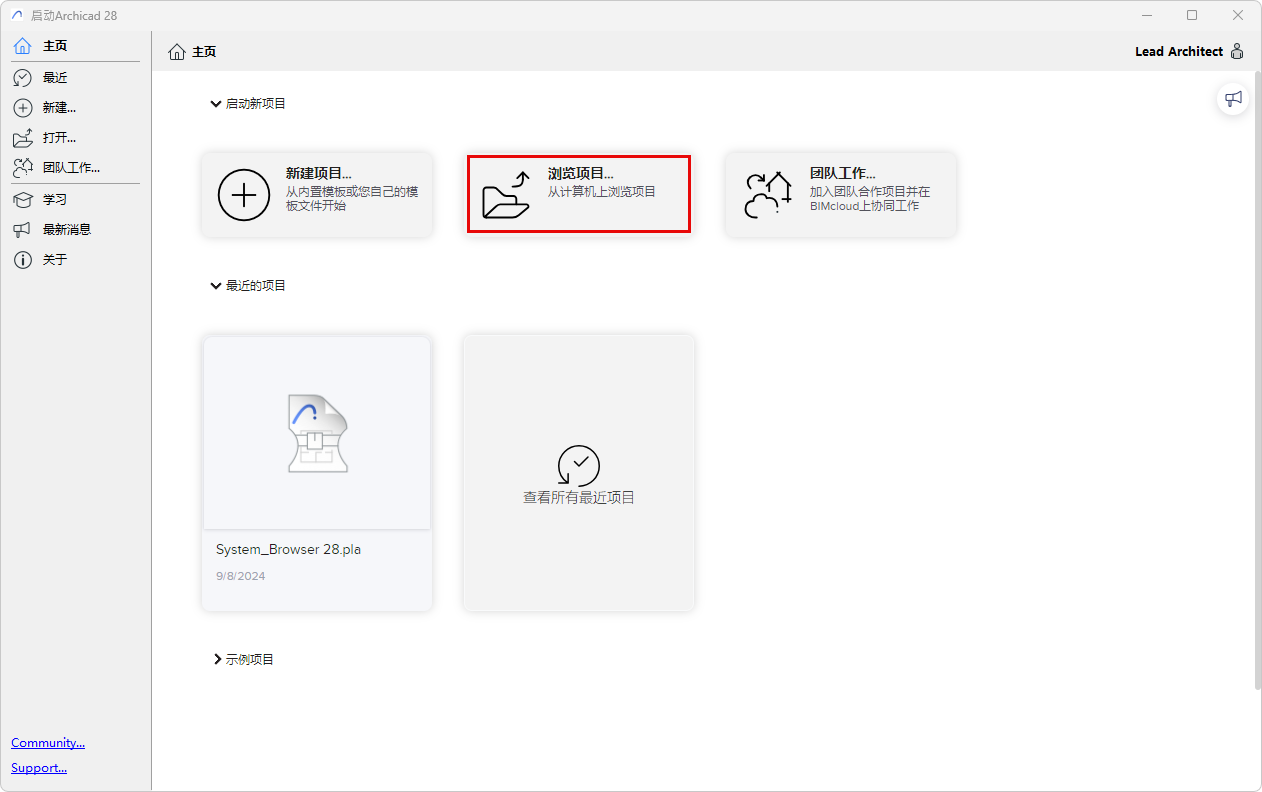Minimize the Archicad start window
Screen dimensions: 1262x792
click(1146, 15)
